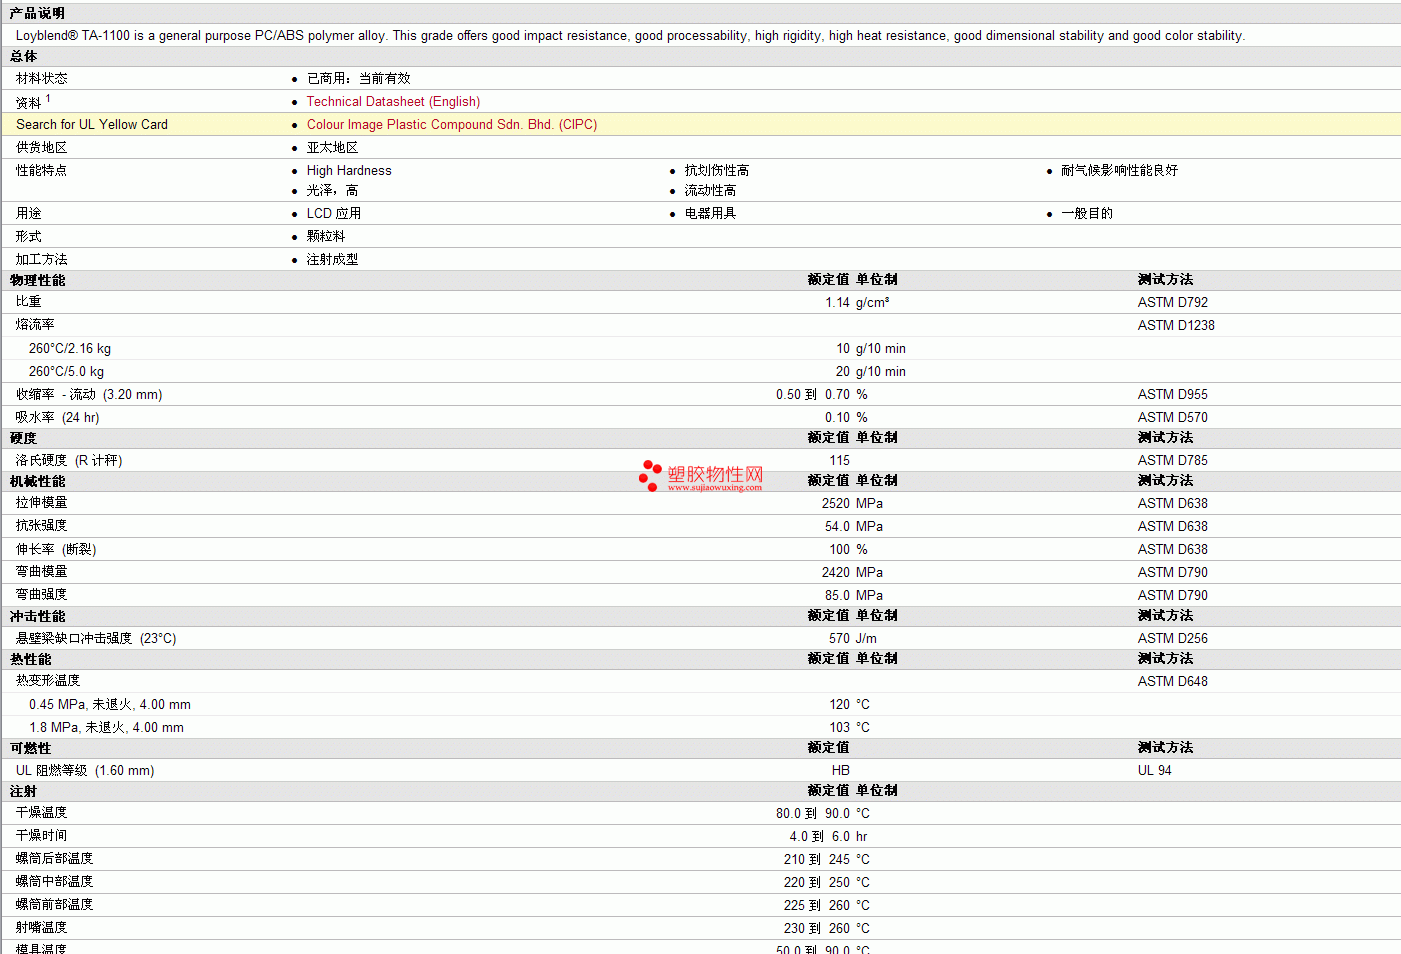Click the '螺筒后部温度' row label
The image size is (1401, 954).
[54, 859]
